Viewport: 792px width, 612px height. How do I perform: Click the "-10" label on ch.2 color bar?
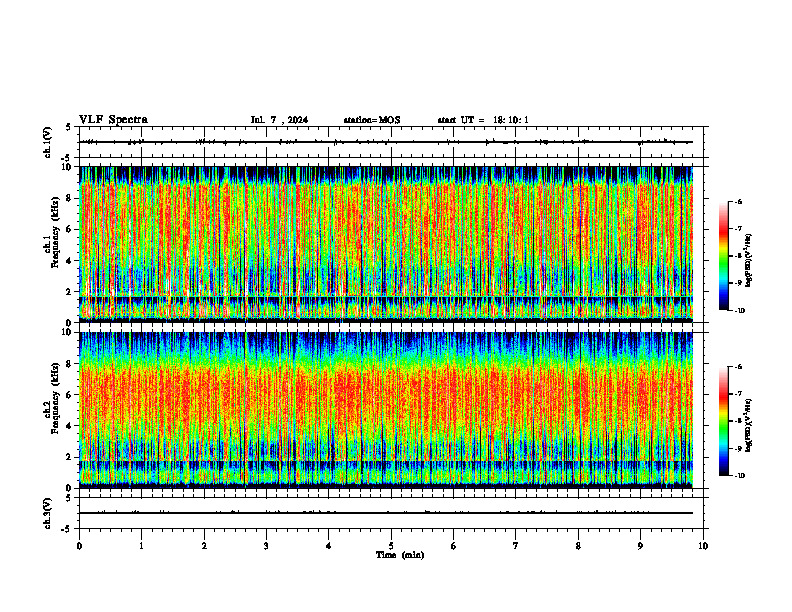click(x=739, y=475)
